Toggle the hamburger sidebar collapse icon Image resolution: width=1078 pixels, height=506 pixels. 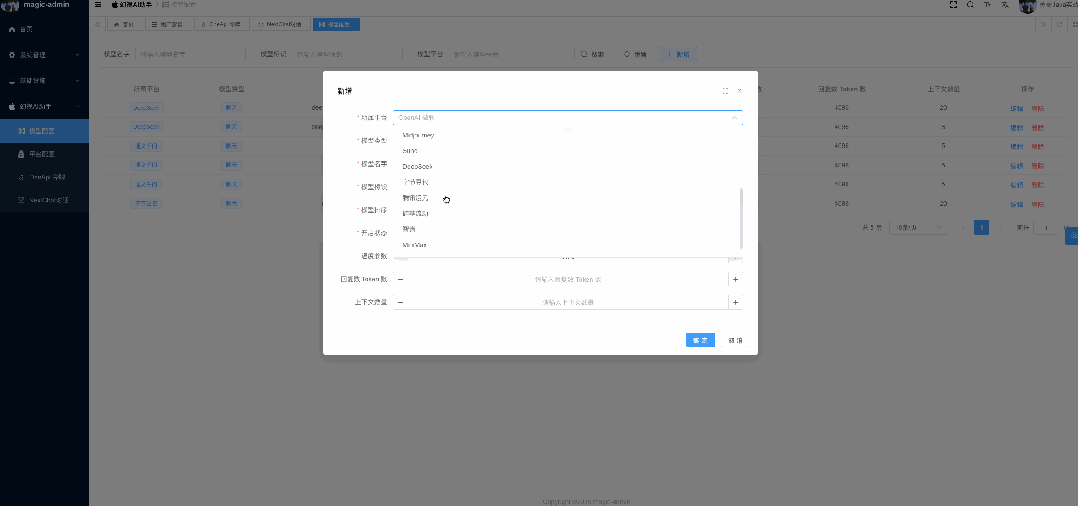coord(98,4)
